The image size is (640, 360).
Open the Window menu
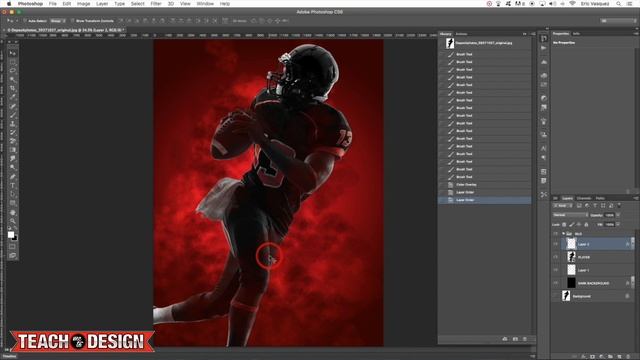[205, 4]
